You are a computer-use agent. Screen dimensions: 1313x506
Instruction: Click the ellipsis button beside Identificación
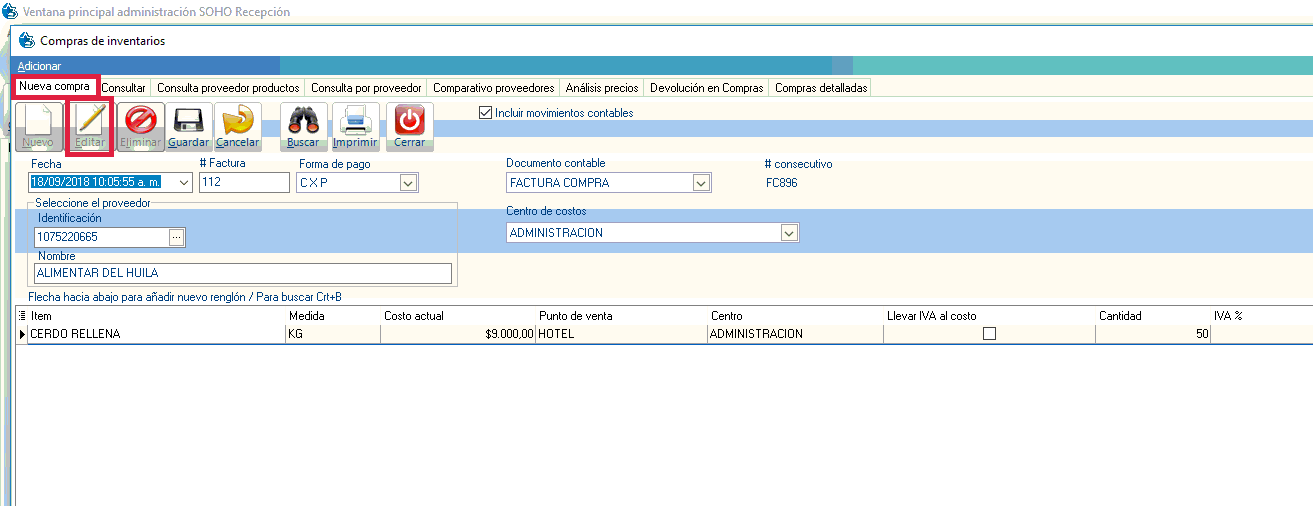click(x=177, y=238)
